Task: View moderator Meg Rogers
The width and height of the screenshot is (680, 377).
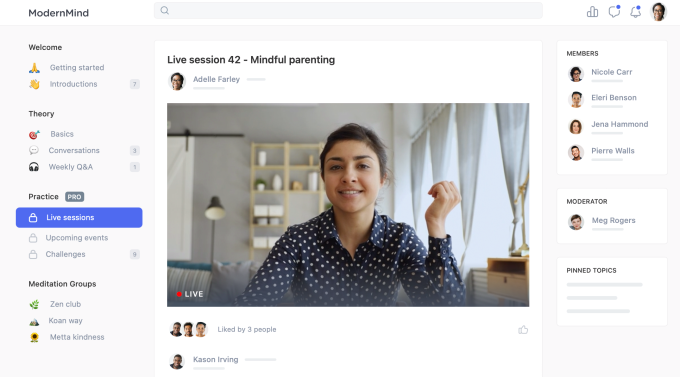Action: click(614, 220)
